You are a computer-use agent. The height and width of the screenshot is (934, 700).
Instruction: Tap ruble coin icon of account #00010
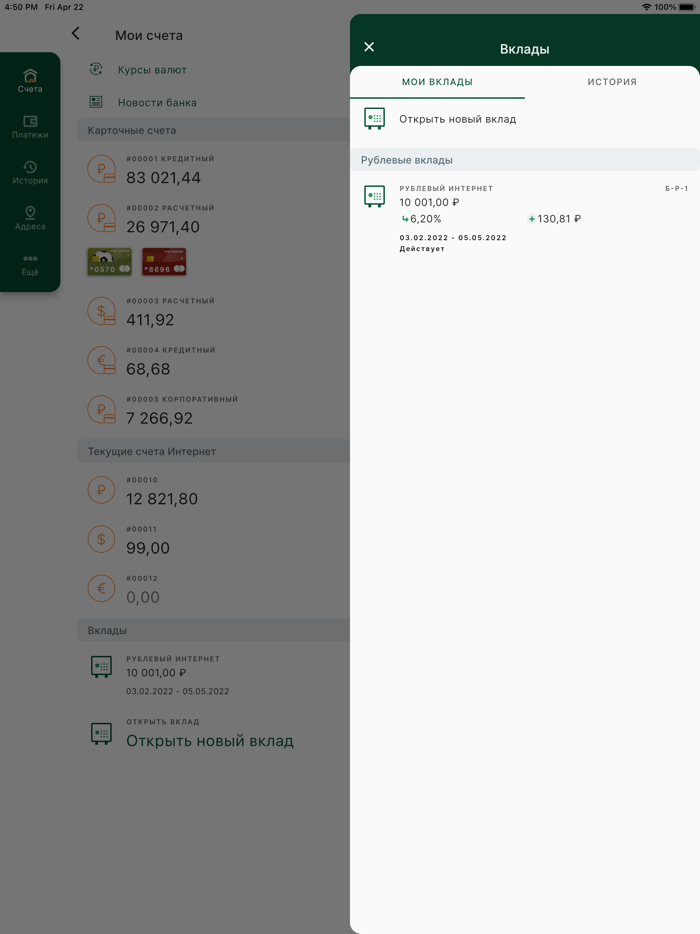[x=101, y=490]
